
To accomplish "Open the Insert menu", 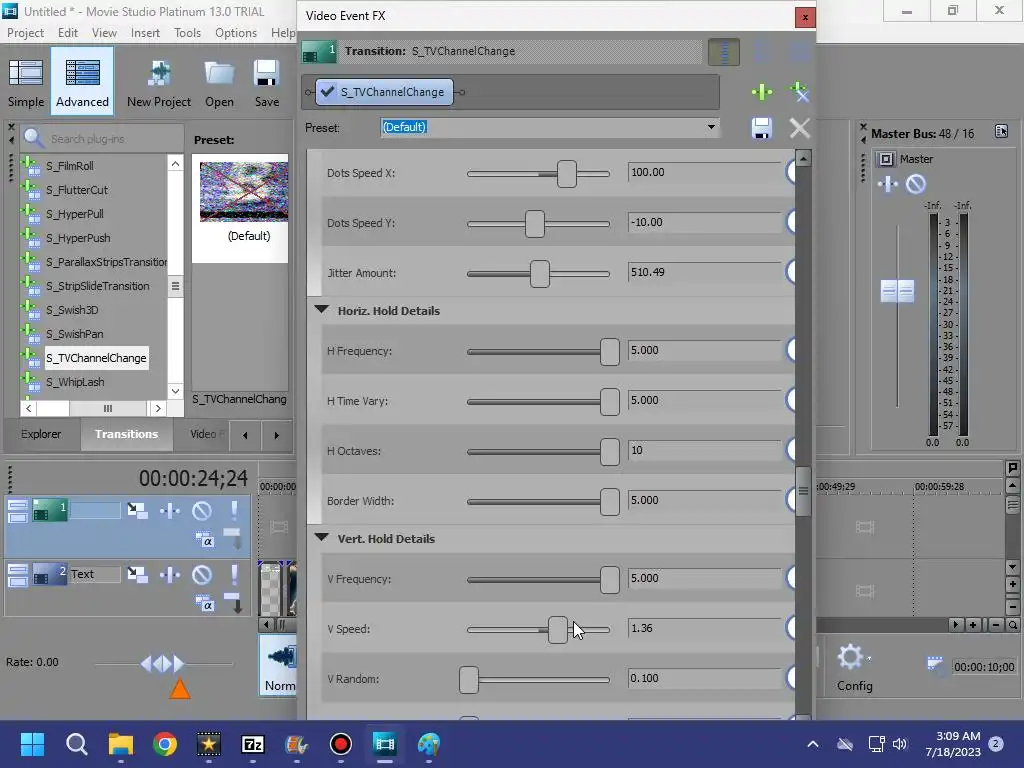I will 145,33.
